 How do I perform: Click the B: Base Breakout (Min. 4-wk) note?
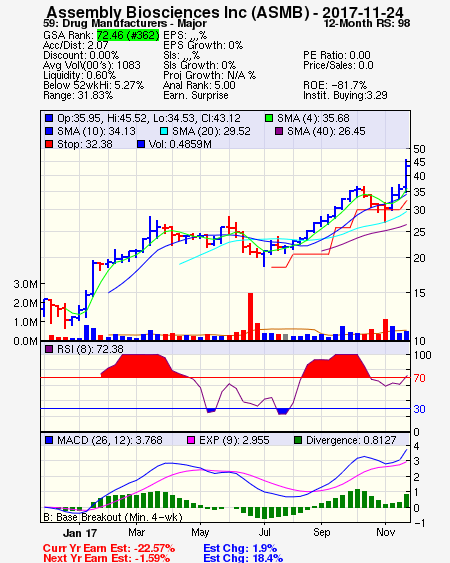coord(113,517)
